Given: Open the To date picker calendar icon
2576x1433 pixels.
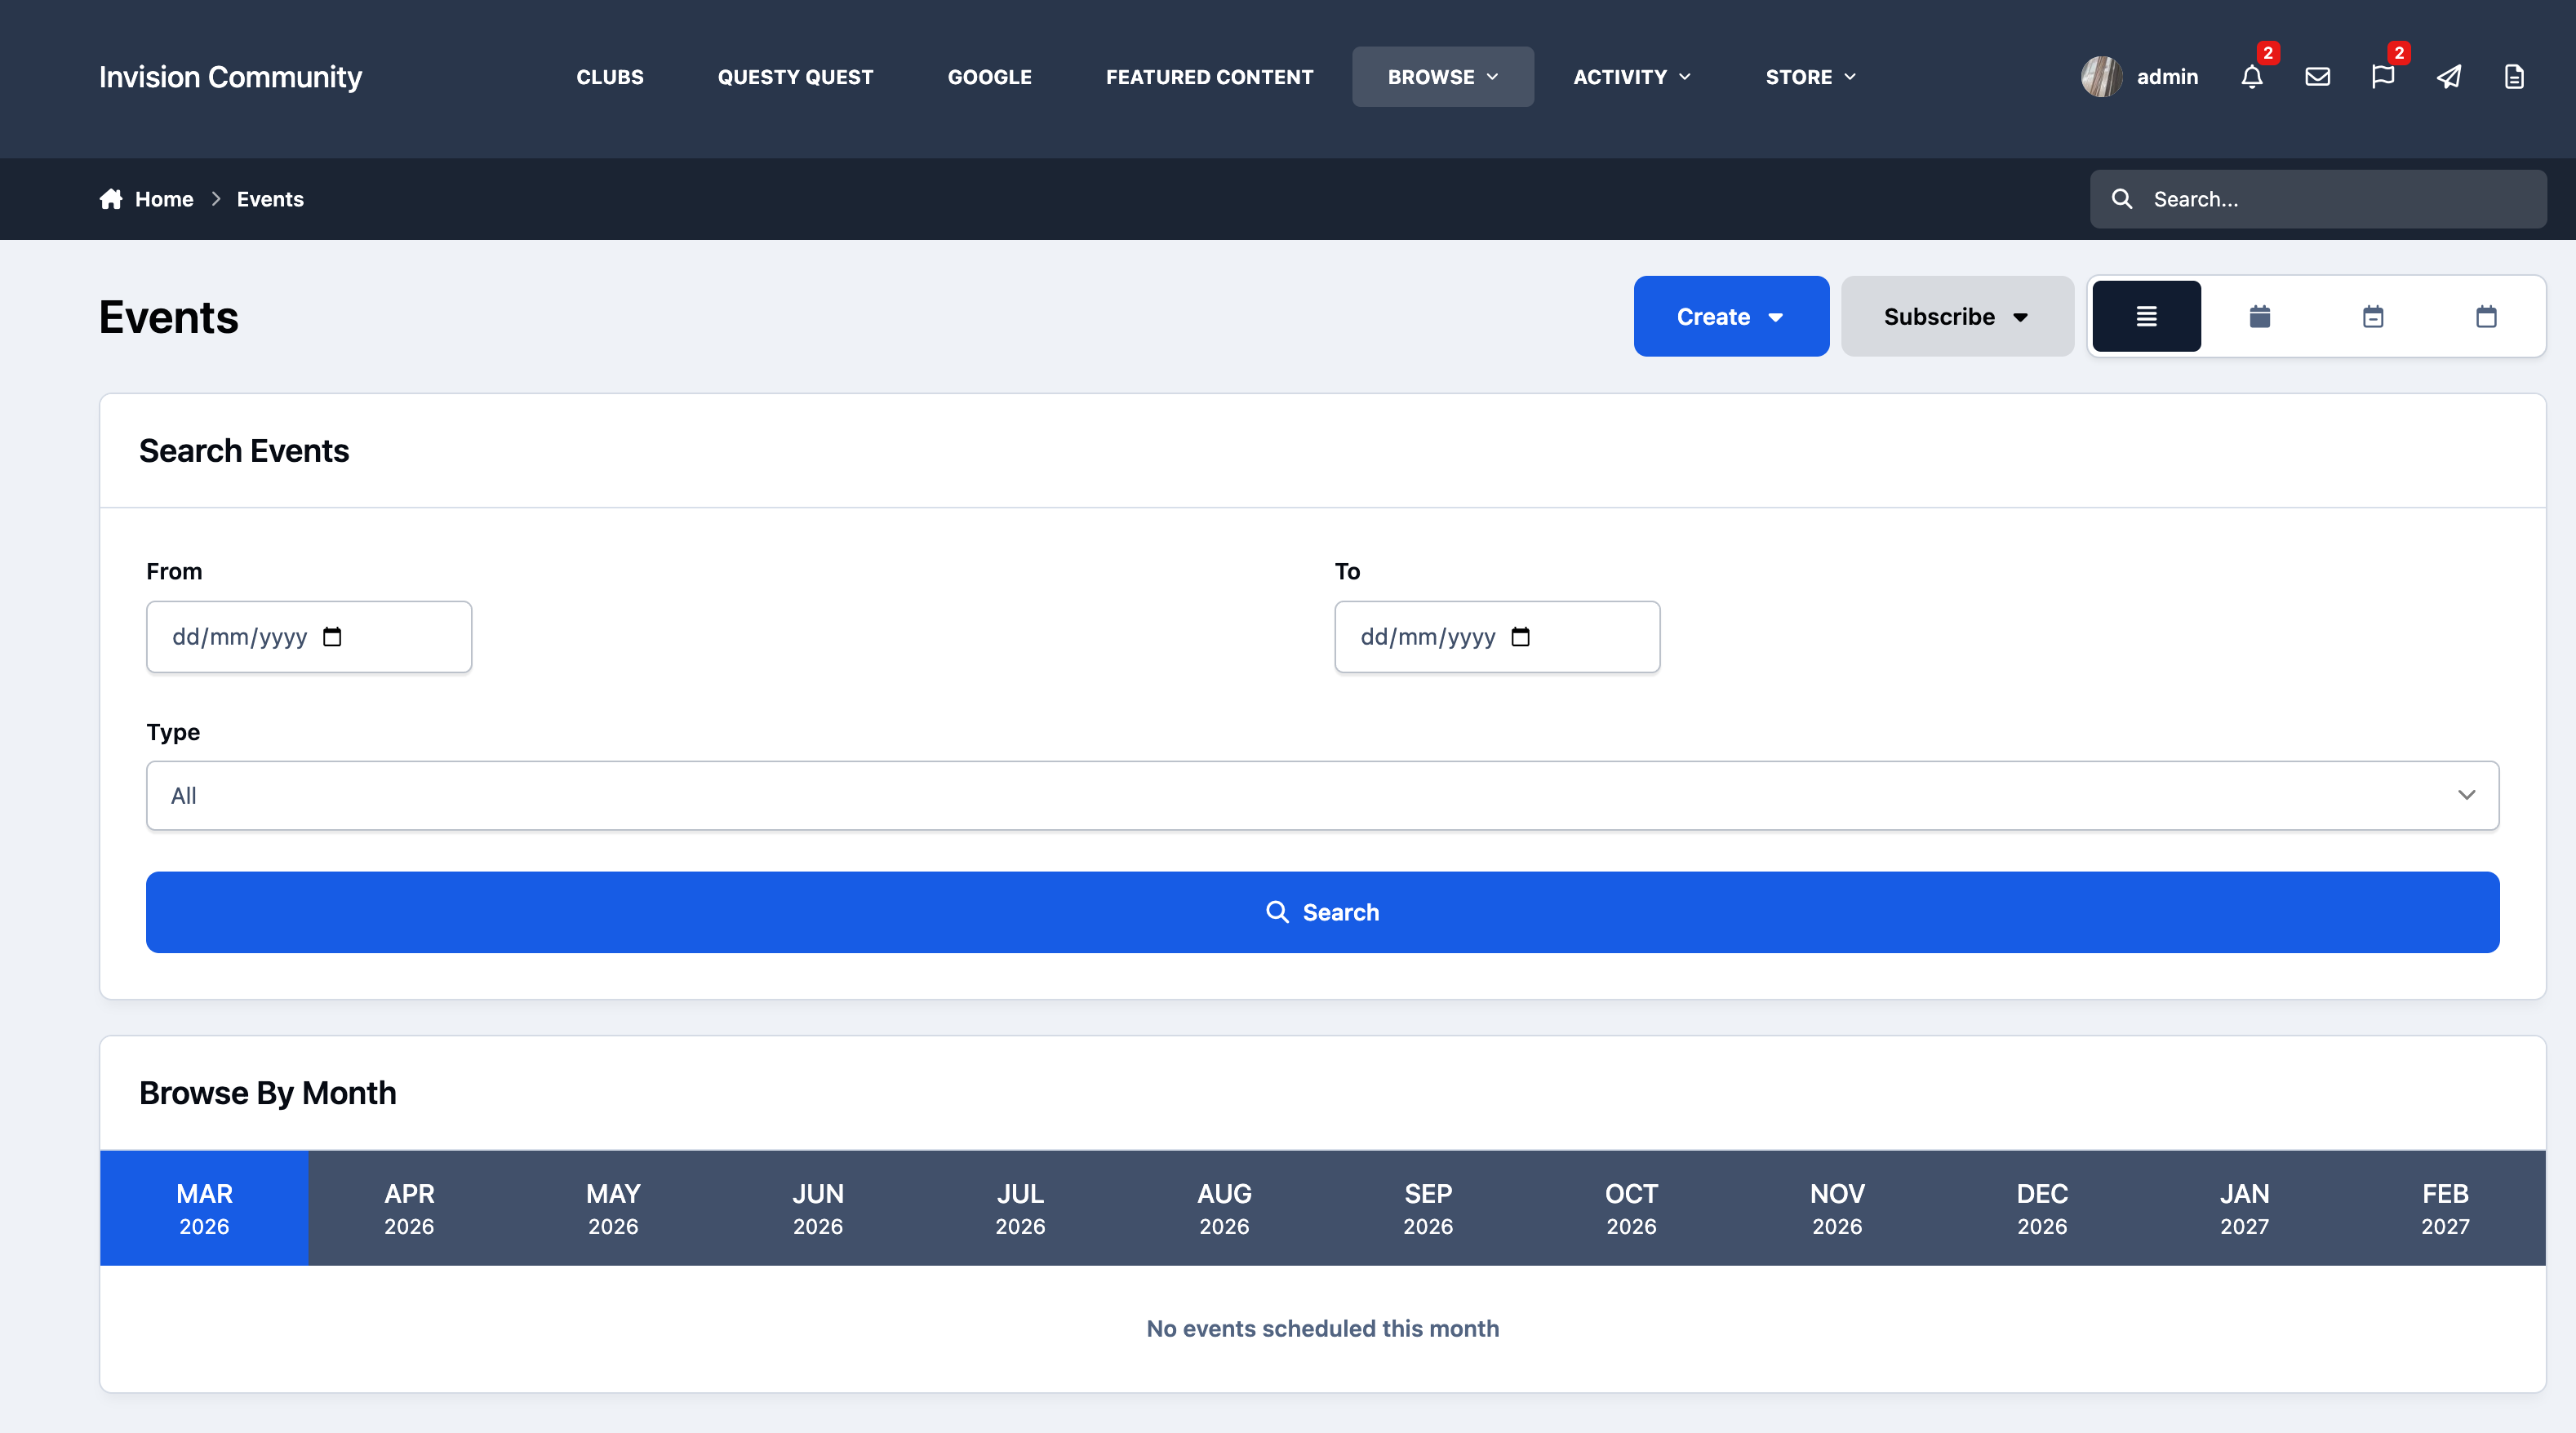Looking at the screenshot, I should point(1520,637).
